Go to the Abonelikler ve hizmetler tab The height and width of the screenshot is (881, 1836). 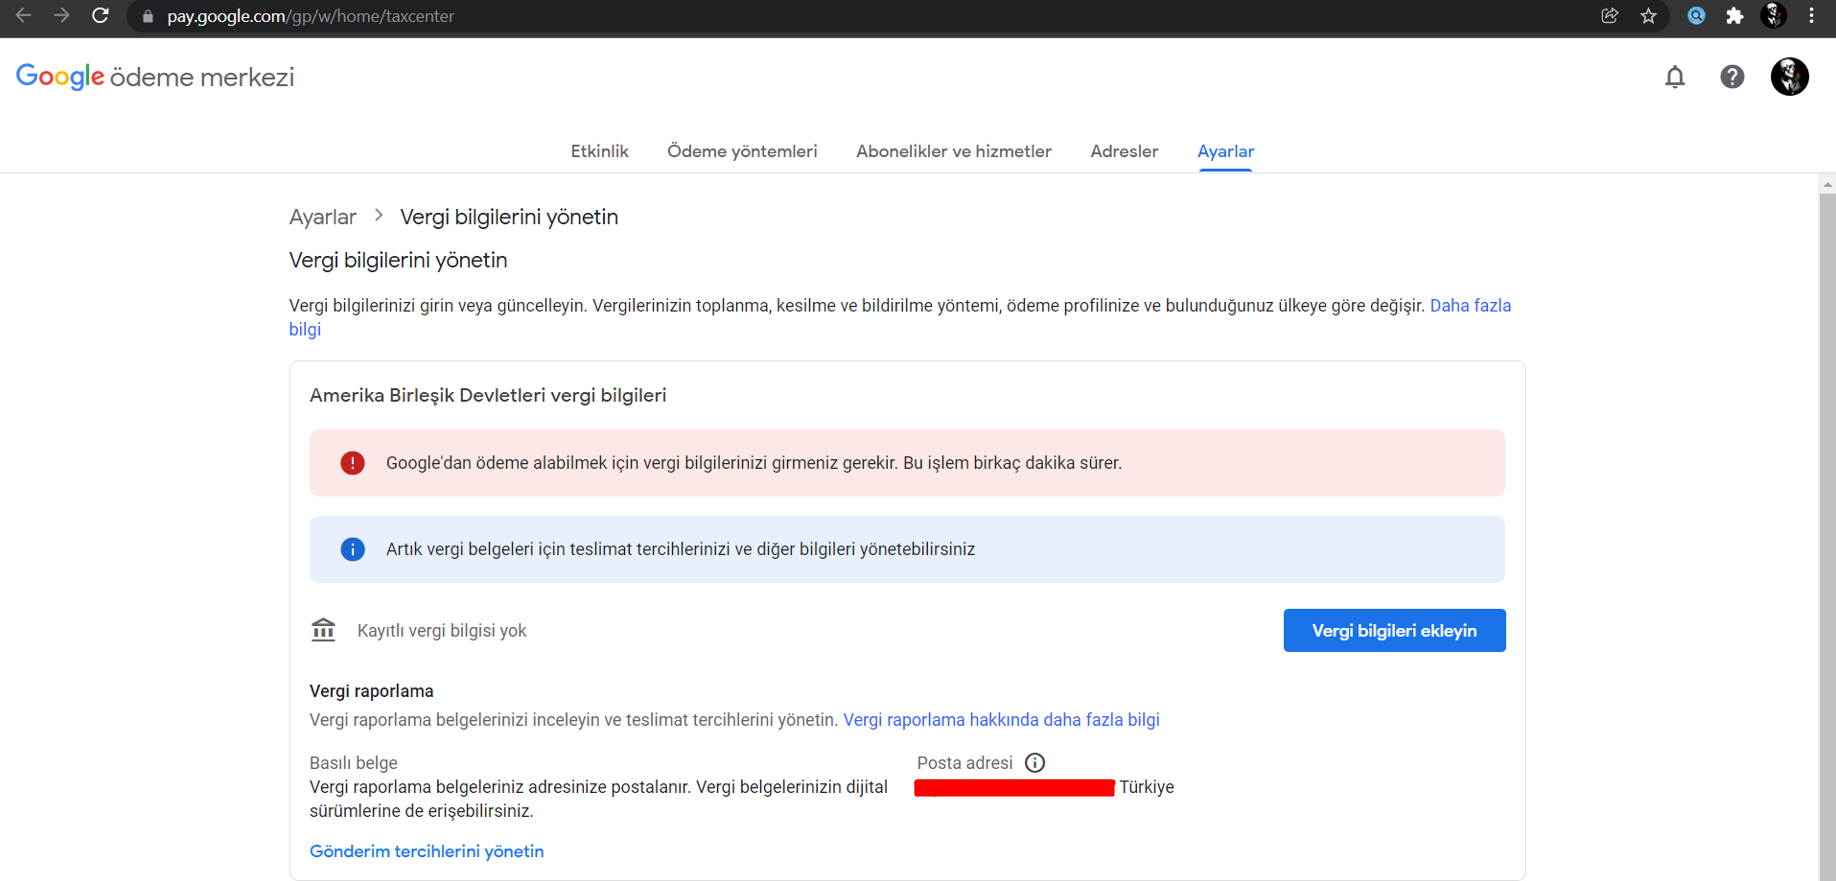[953, 151]
